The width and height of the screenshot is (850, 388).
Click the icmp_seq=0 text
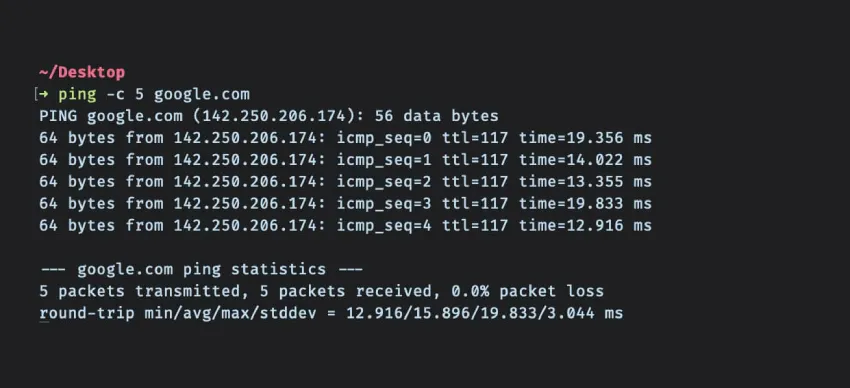point(384,138)
